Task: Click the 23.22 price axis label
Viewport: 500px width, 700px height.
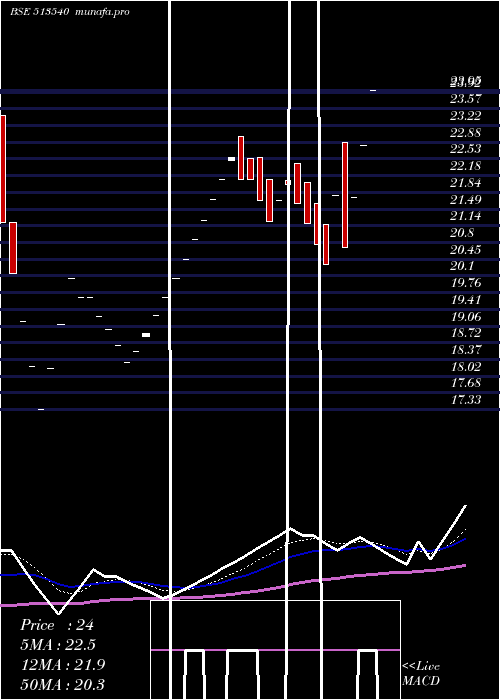Action: point(465,116)
